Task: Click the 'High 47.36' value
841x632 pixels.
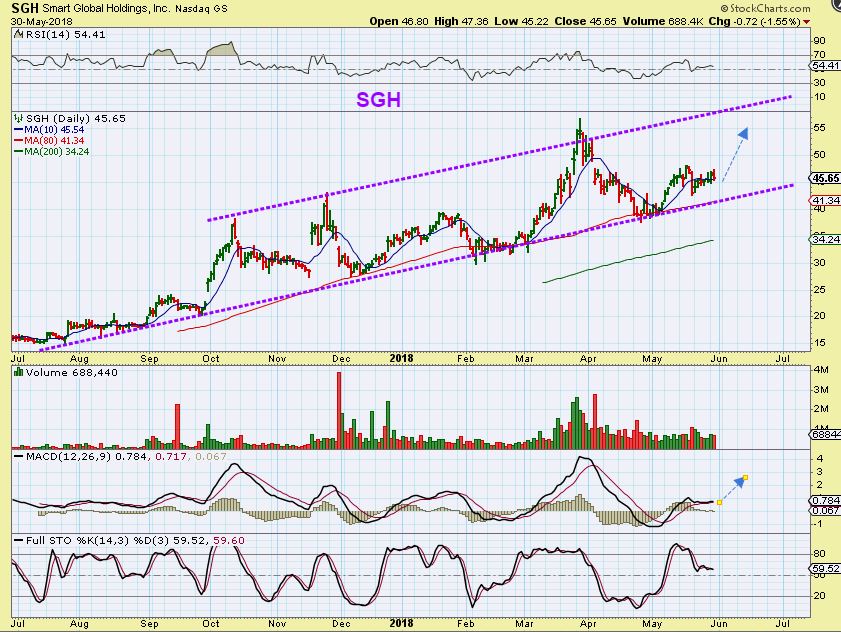Action: (461, 21)
